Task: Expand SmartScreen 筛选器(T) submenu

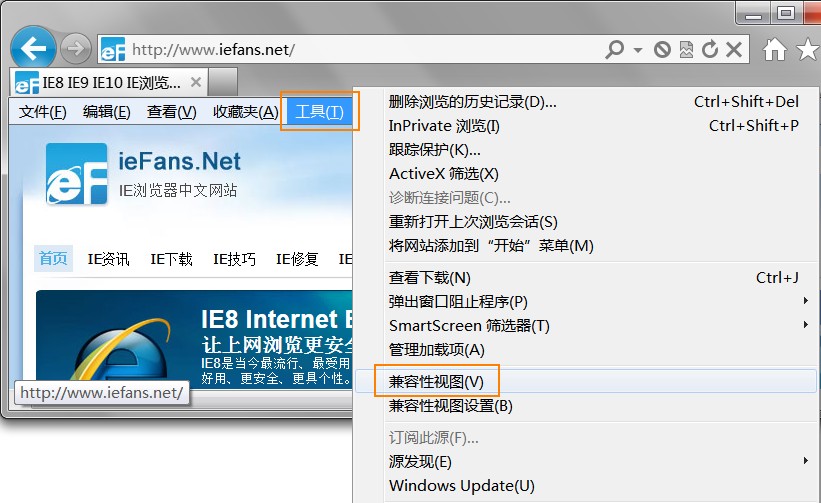Action: [585, 326]
